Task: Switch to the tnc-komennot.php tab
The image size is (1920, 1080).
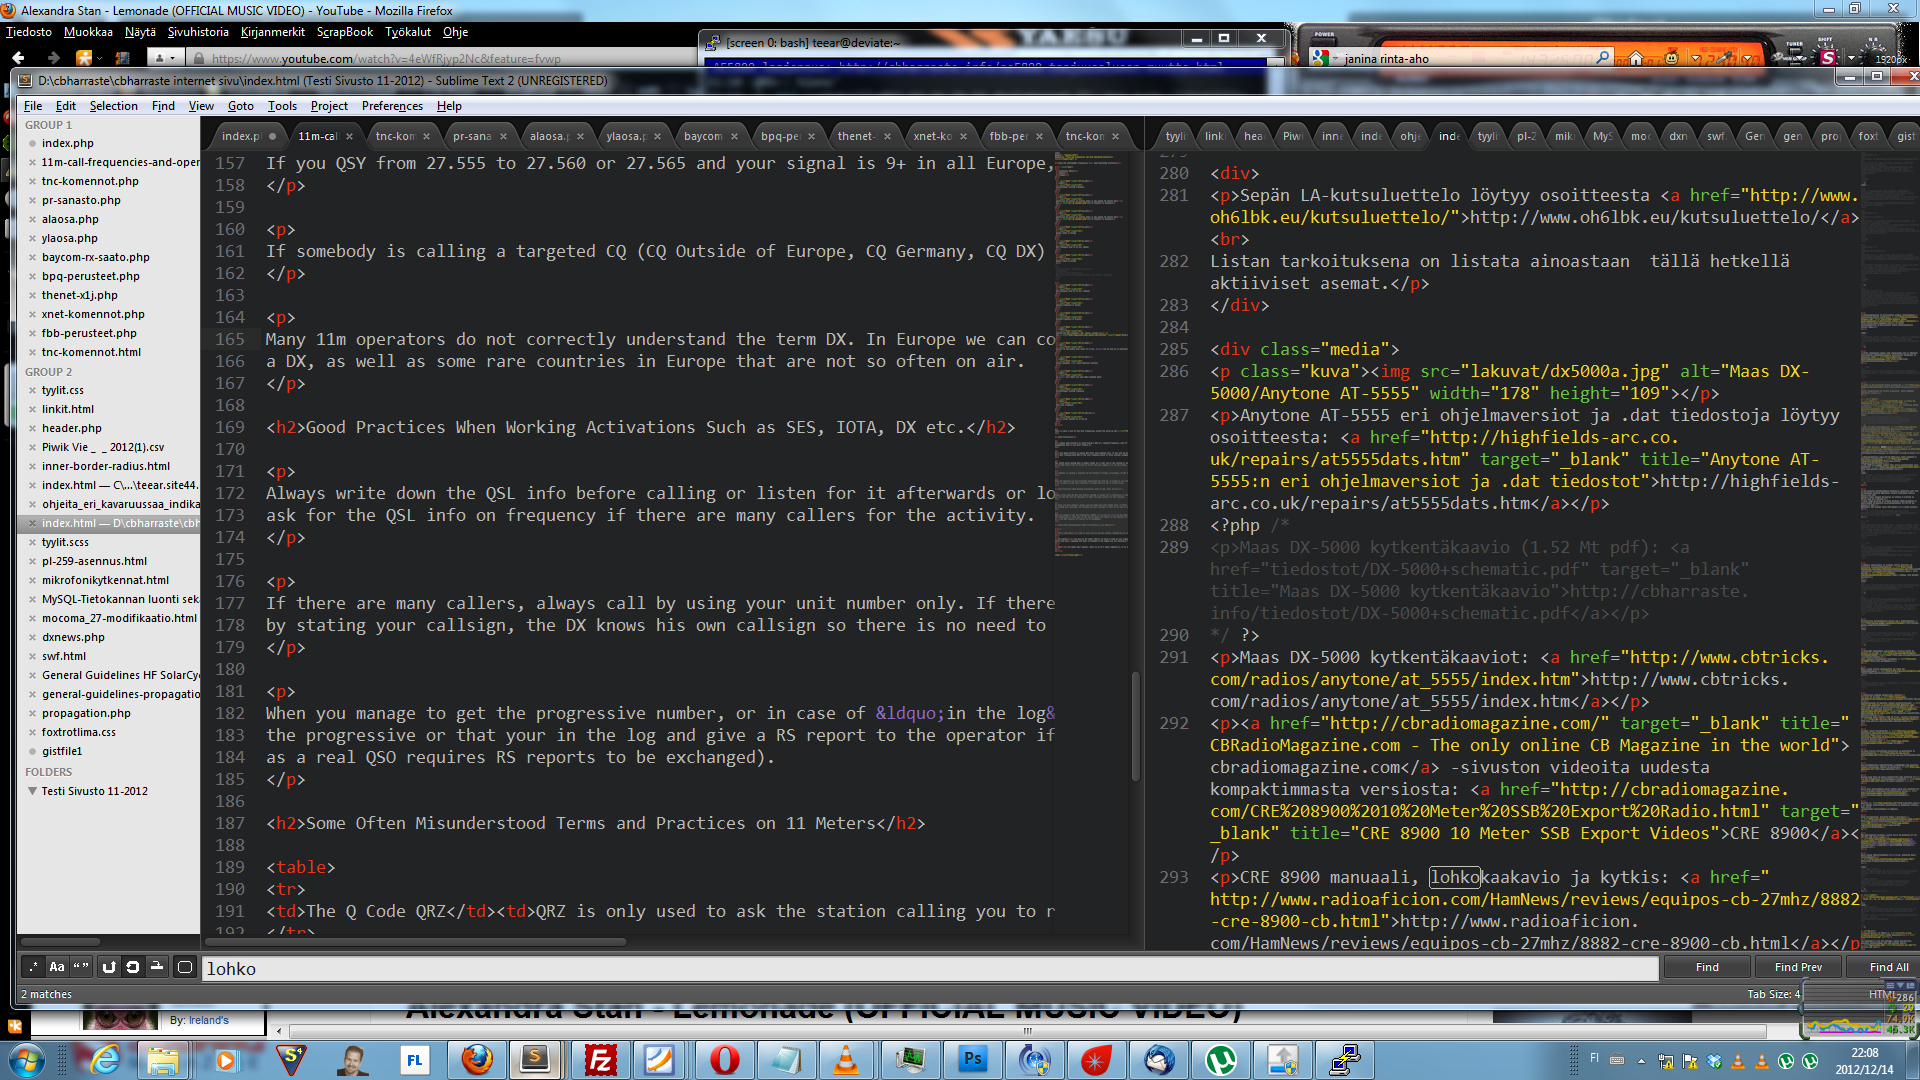Action: (395, 136)
